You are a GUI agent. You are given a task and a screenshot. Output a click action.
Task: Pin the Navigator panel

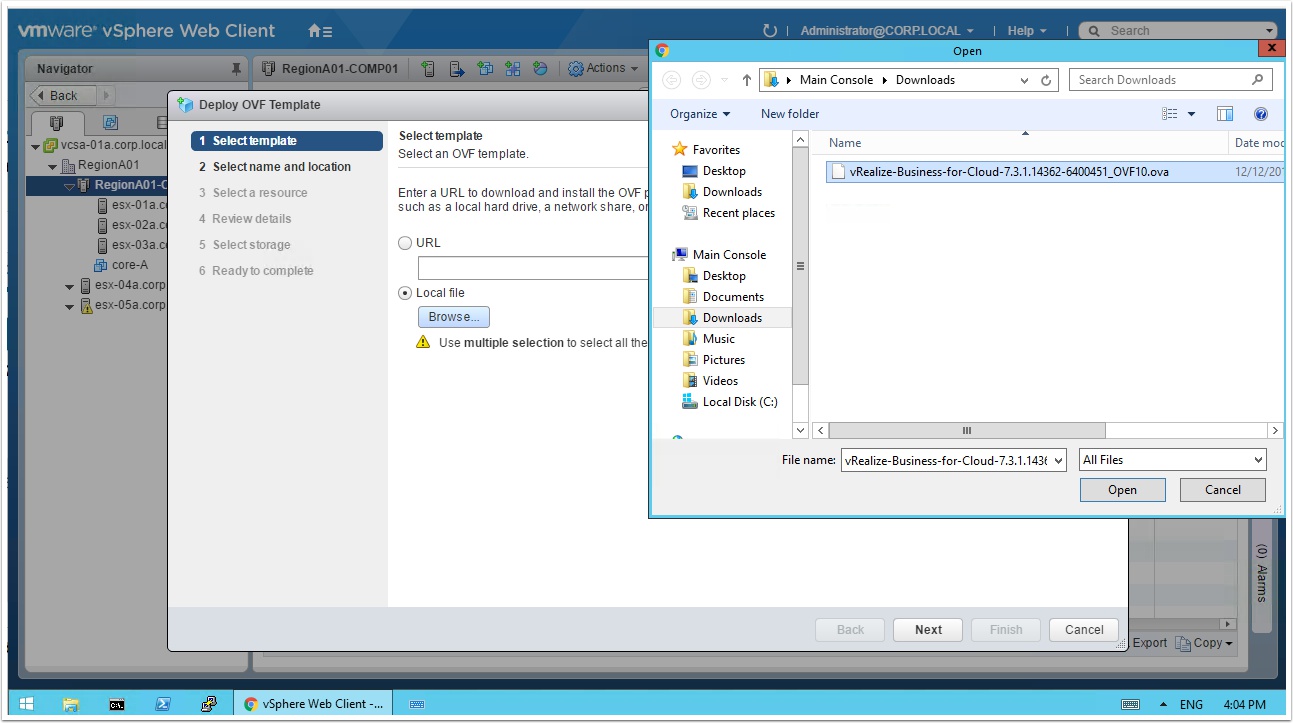click(236, 69)
